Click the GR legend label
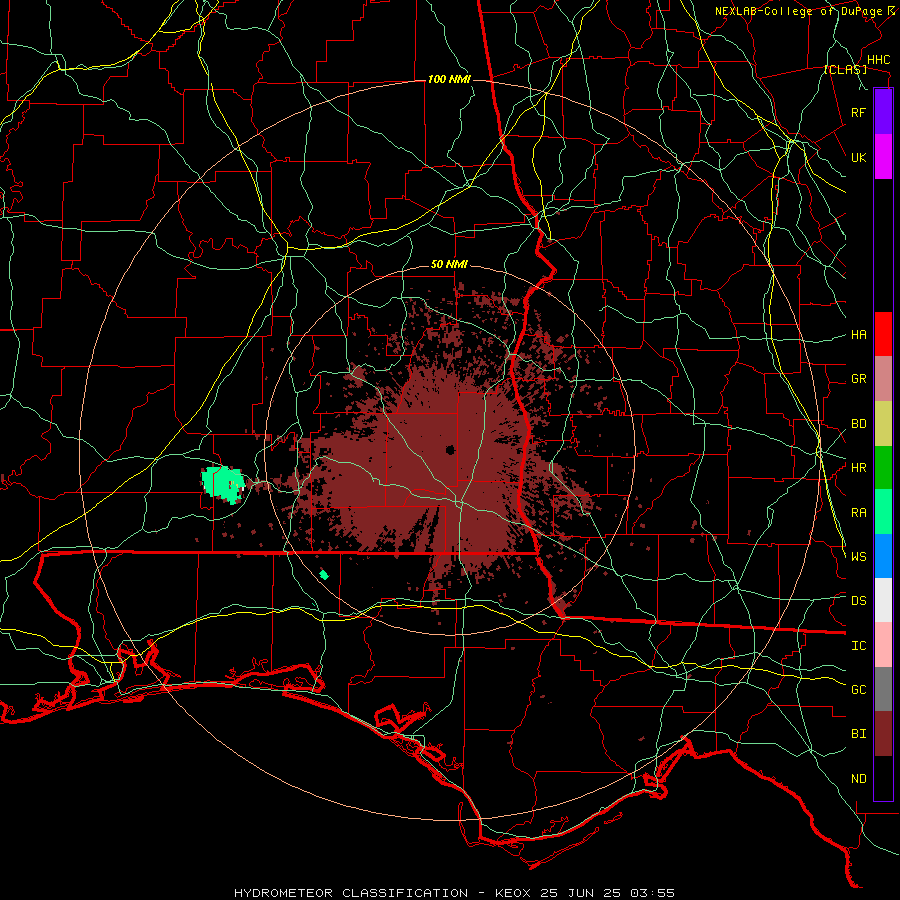 (858, 379)
